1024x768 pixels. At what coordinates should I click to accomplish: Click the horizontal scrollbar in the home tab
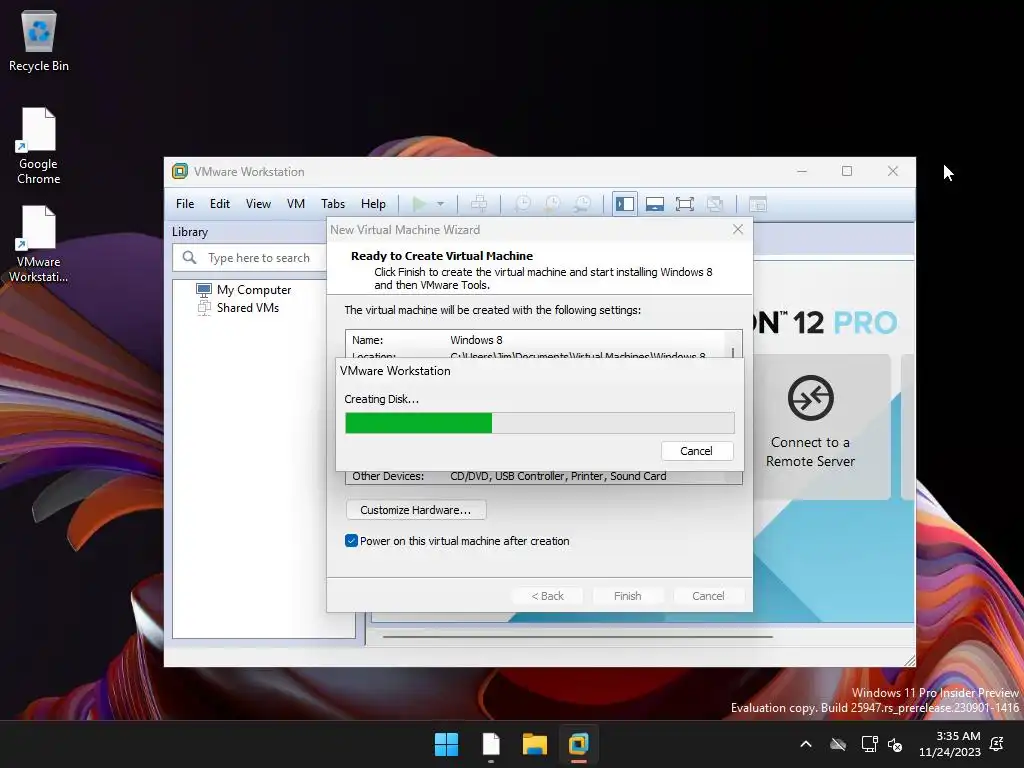[x=578, y=636]
